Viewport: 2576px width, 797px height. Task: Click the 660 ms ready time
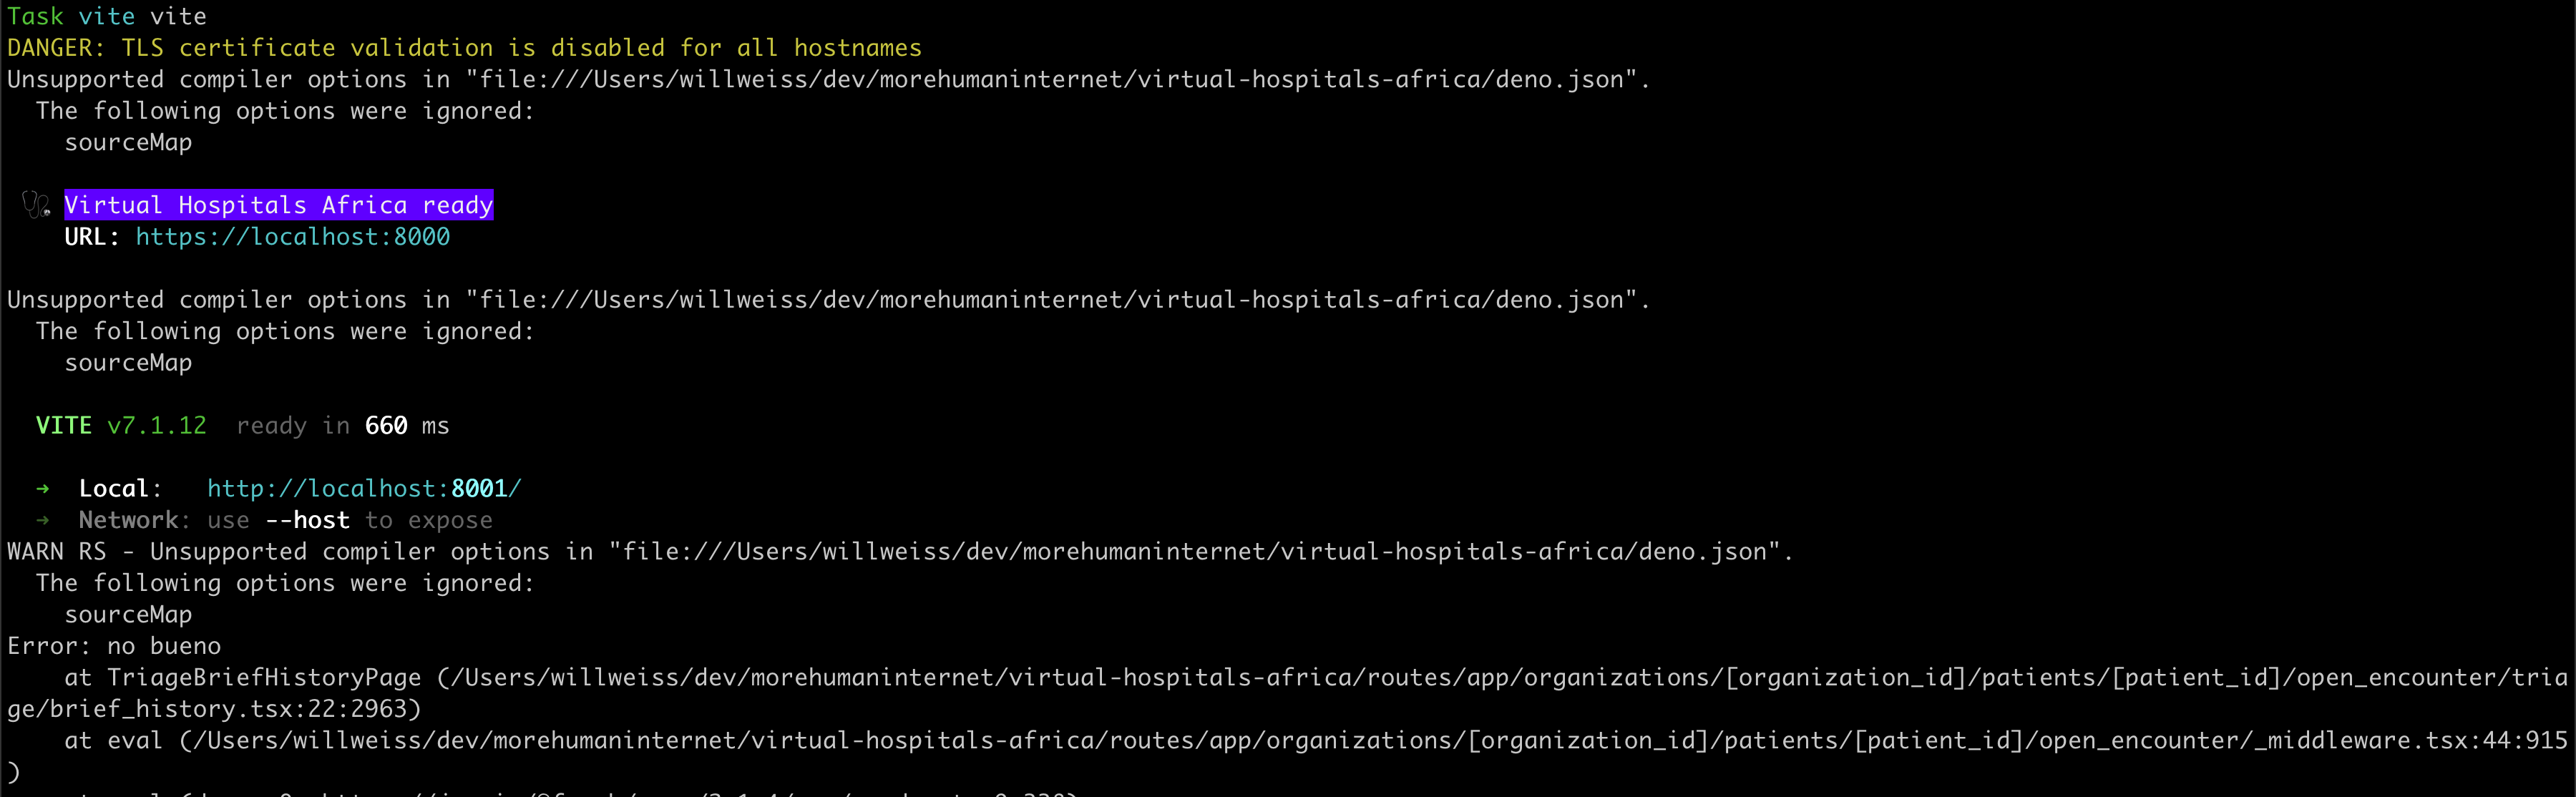tap(406, 426)
